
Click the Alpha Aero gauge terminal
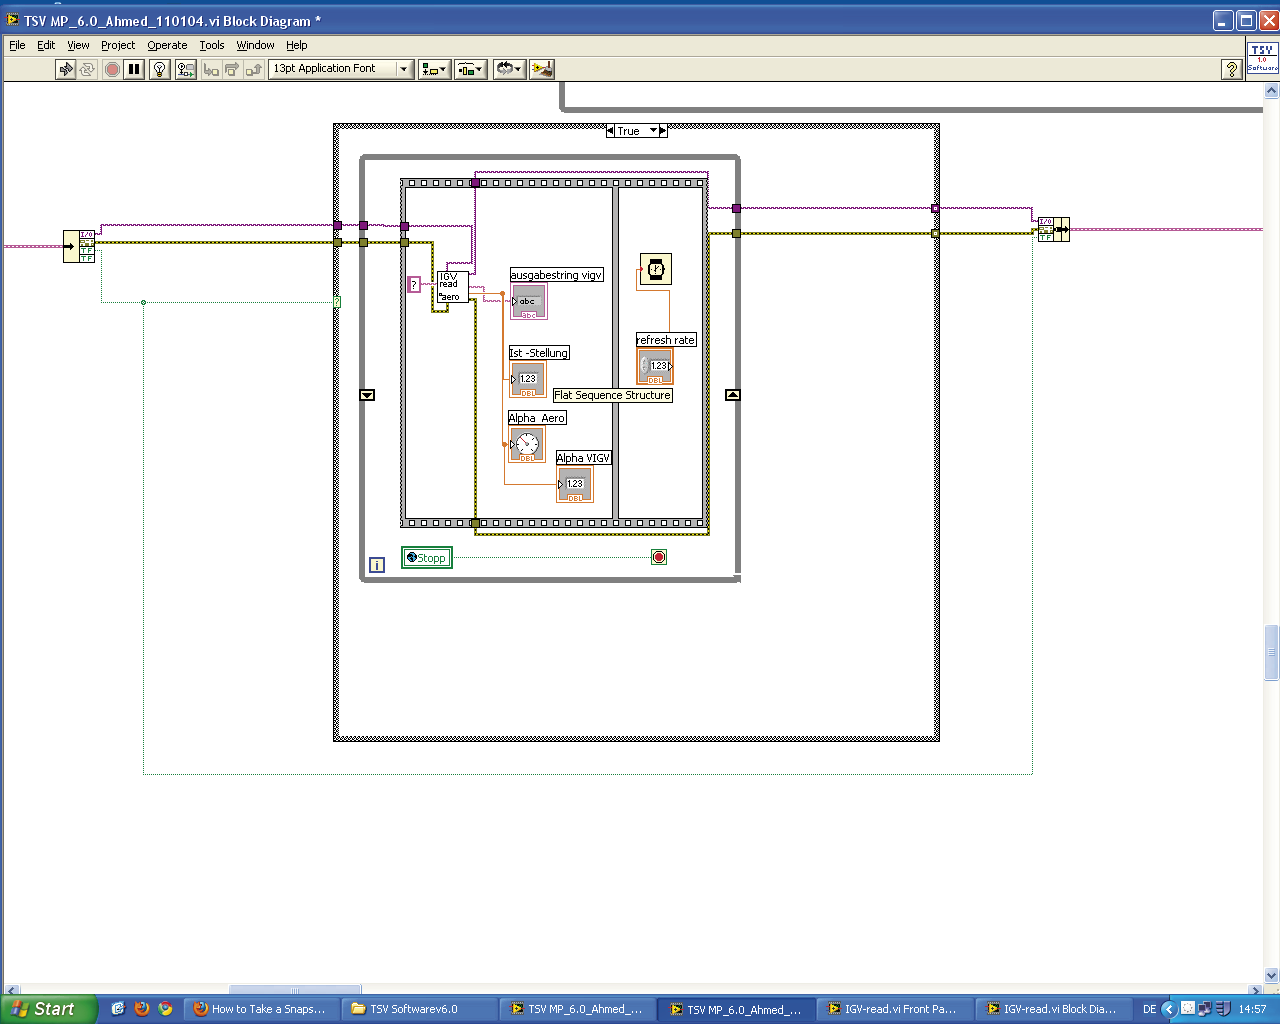[527, 445]
